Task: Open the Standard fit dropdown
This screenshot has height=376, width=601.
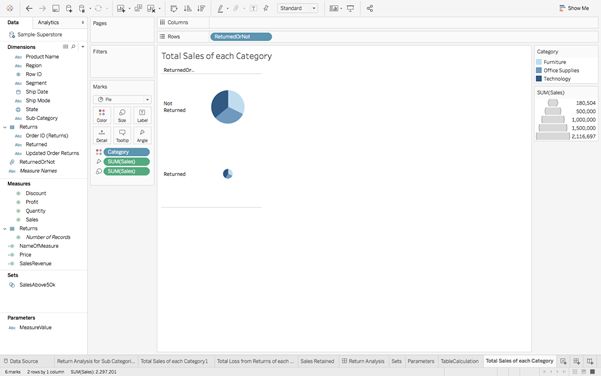Action: coord(297,8)
